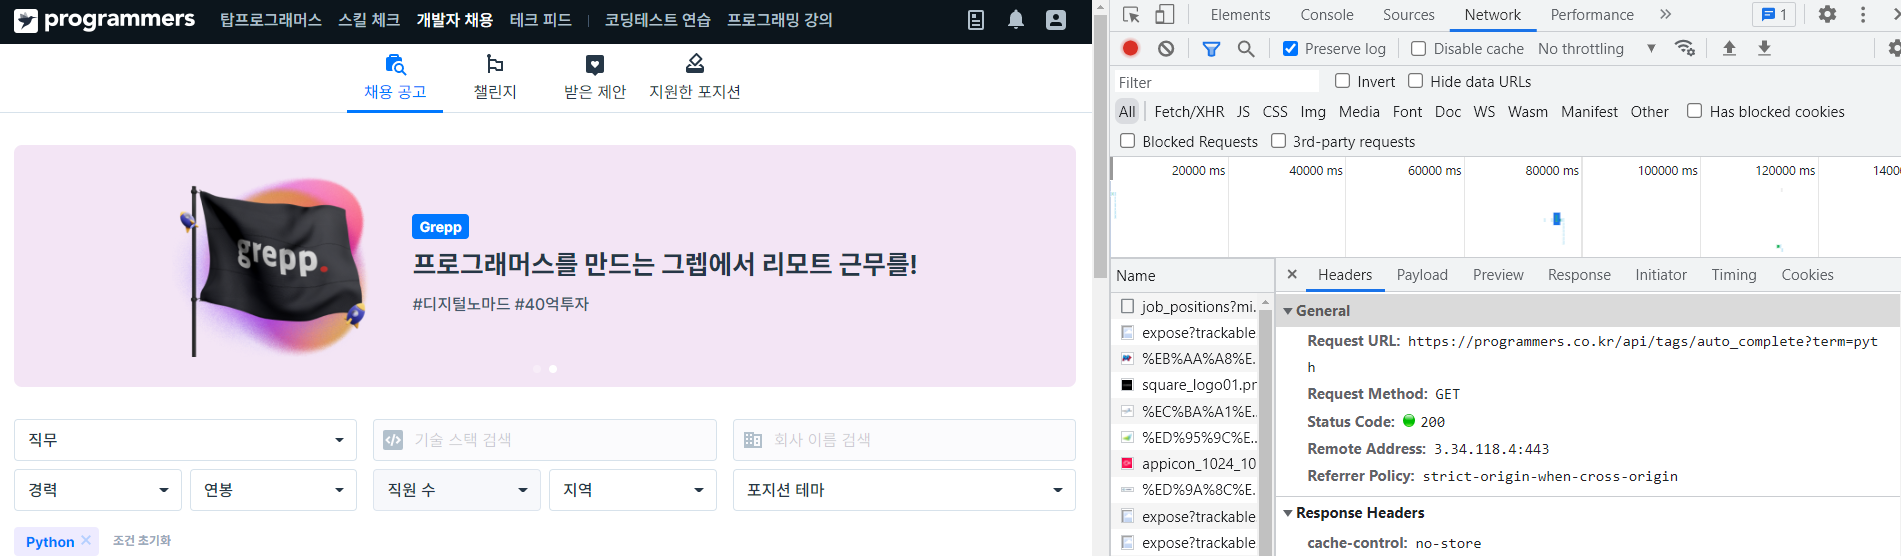1901x556 pixels.
Task: Open the 지역 dropdown
Action: tap(633, 490)
